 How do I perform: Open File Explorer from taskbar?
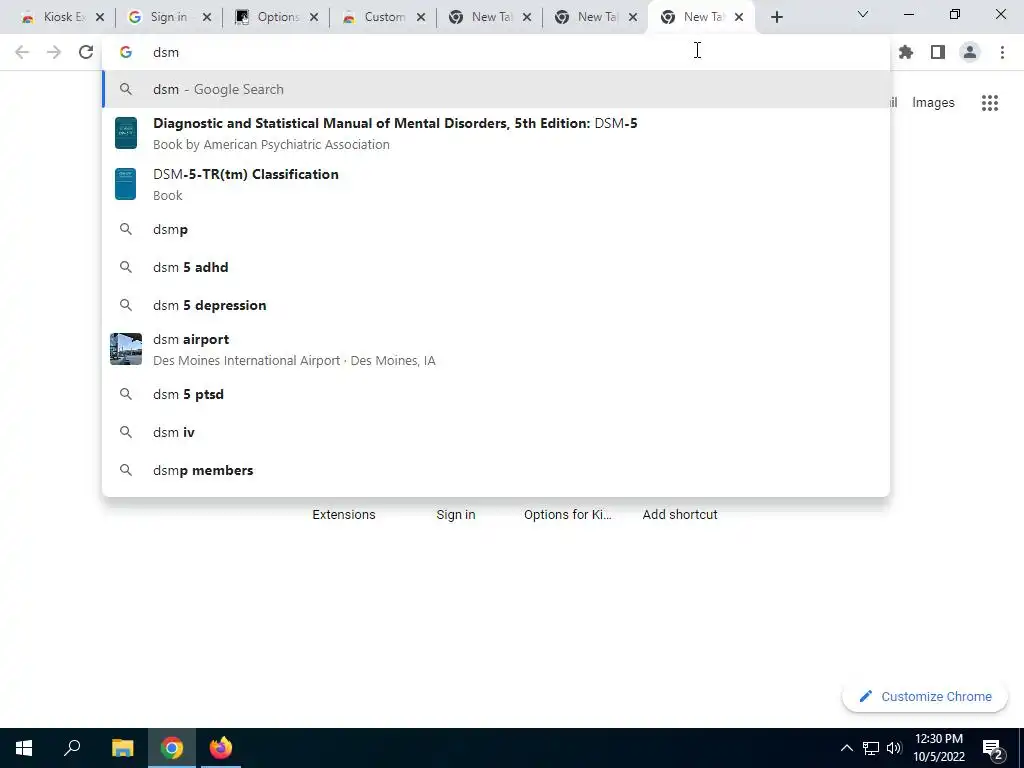(x=122, y=748)
